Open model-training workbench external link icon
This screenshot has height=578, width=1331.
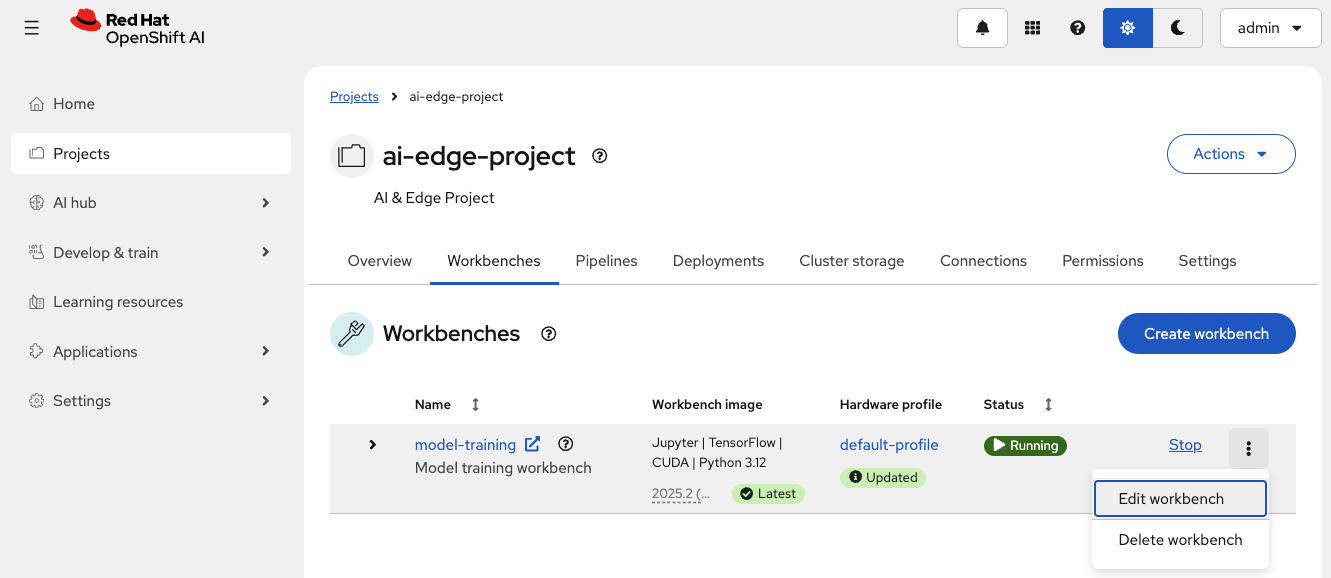pos(533,444)
